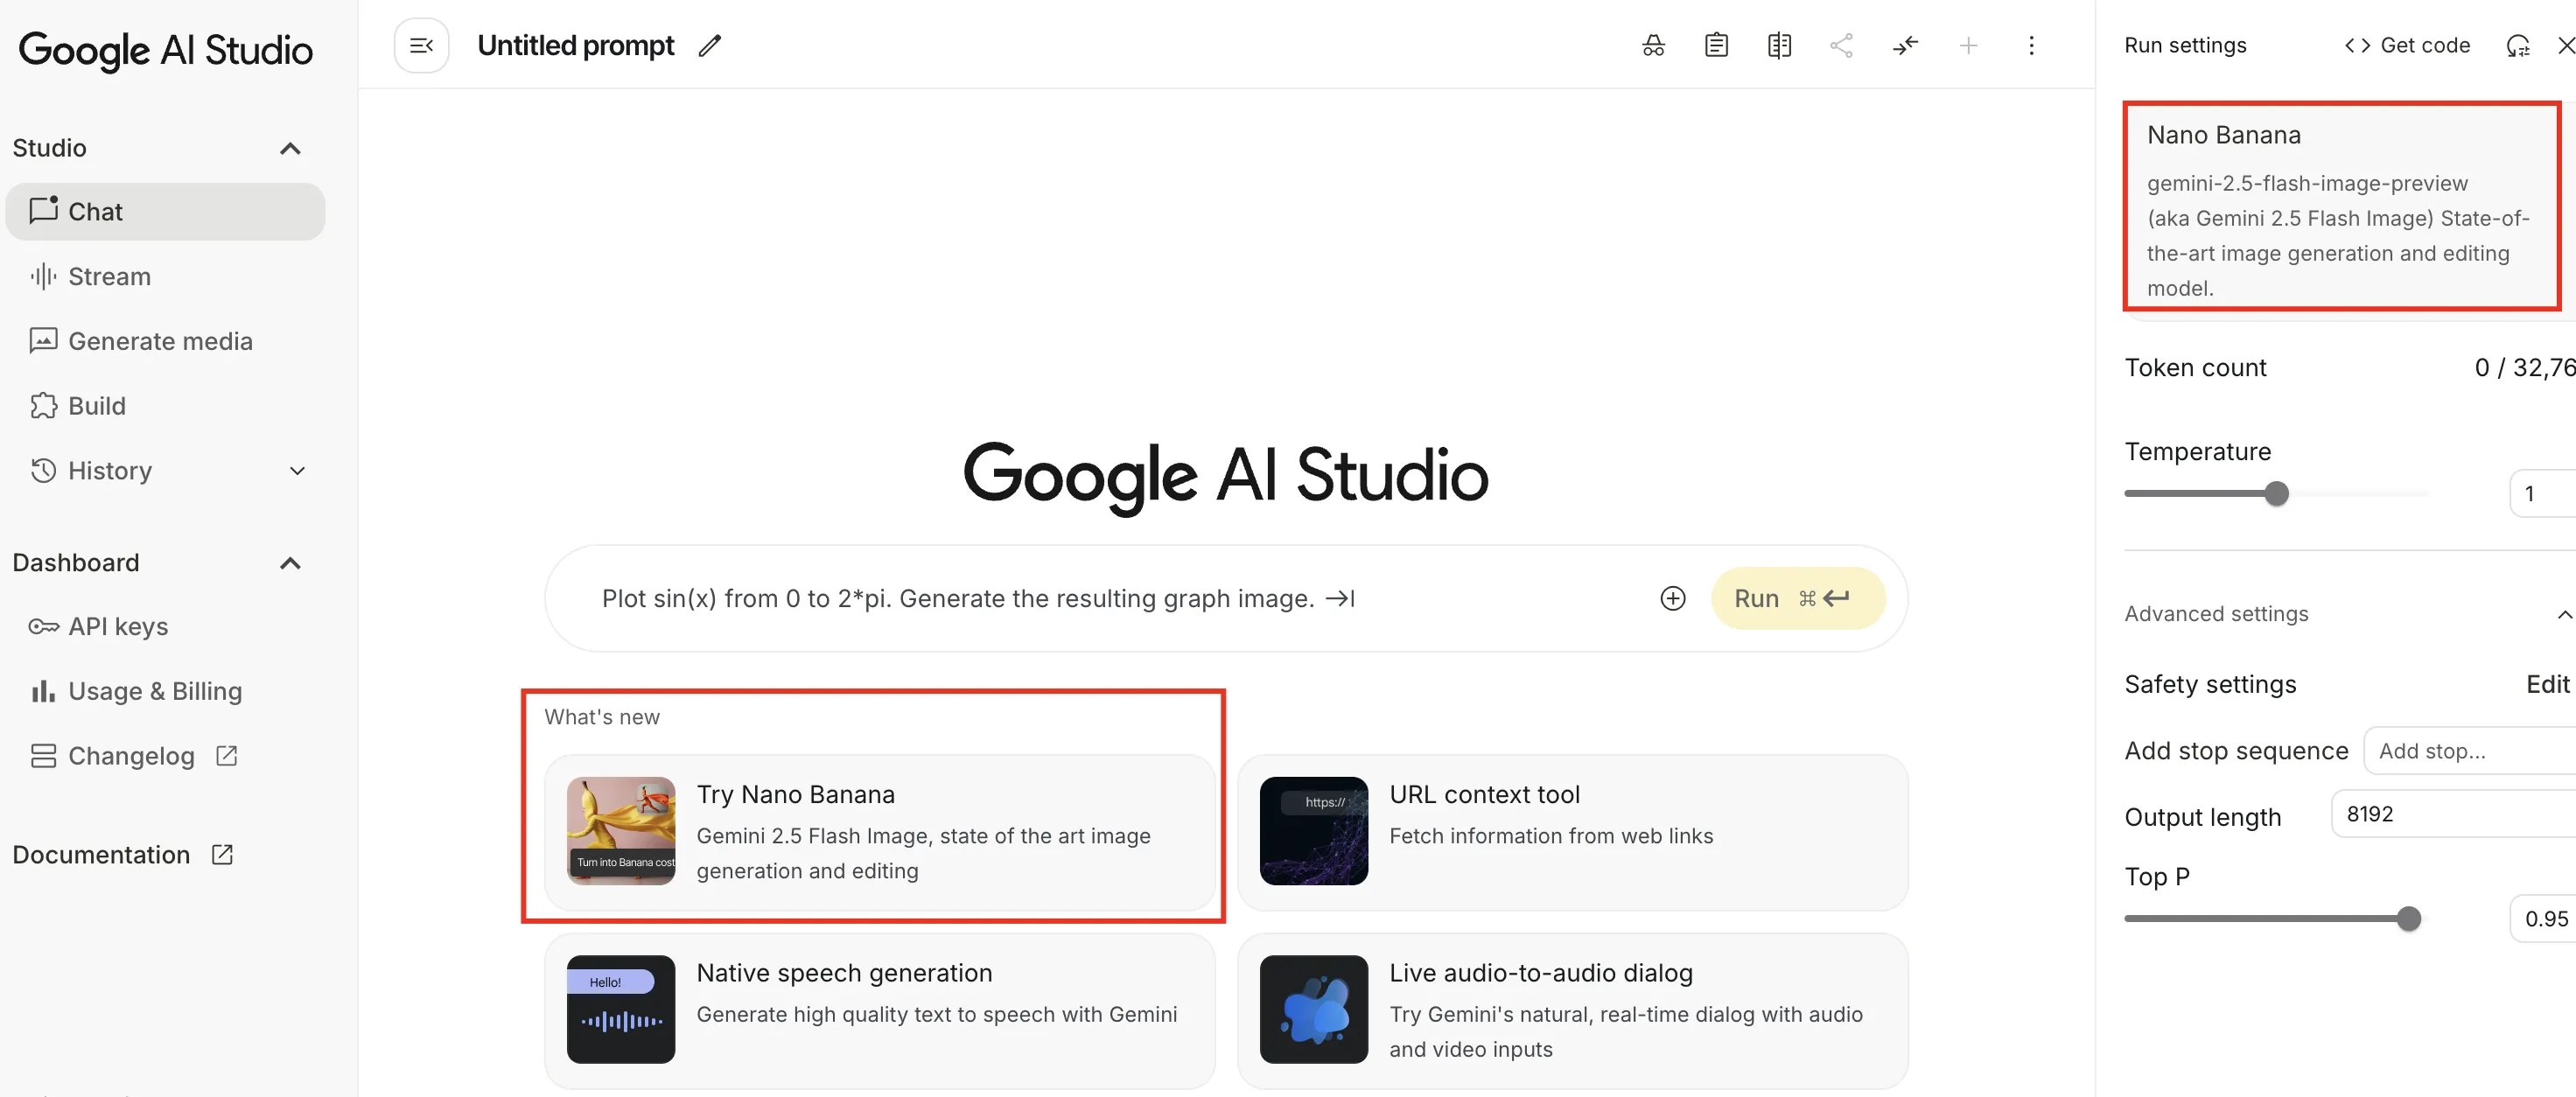Screen dimensions: 2576x1097
Task: Open the three-dot more options menu
Action: tap(2031, 46)
